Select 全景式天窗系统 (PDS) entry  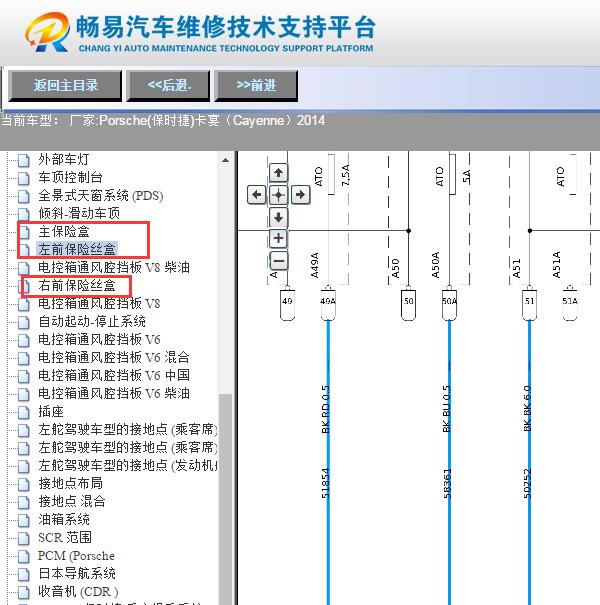(100, 195)
